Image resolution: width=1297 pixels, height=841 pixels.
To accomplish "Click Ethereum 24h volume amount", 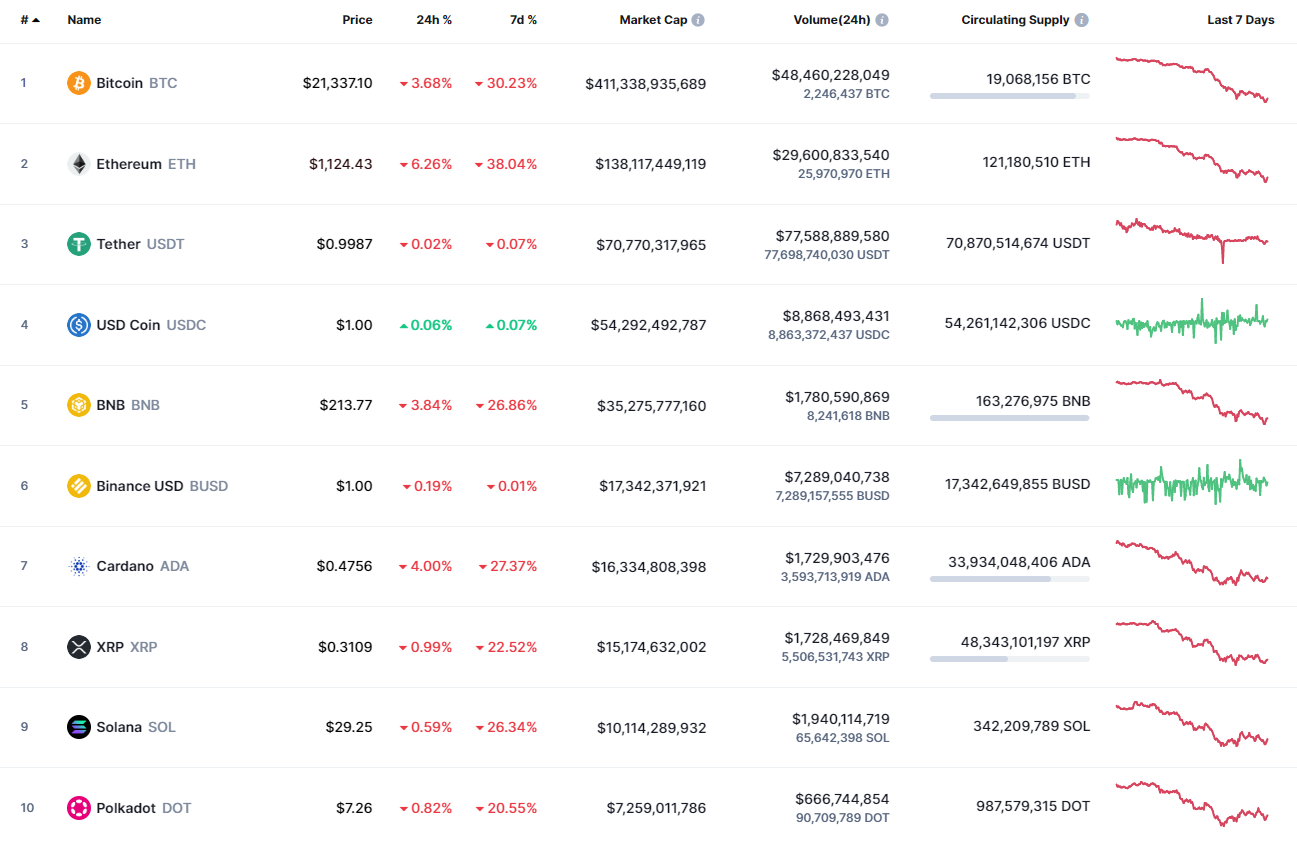I will [830, 155].
